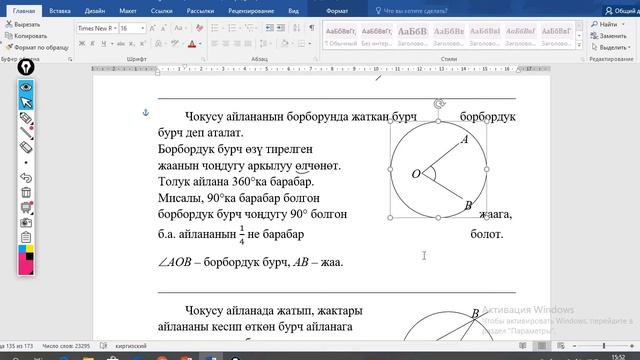Switch to Главная tab
Screen dimensions: 640x360
pyautogui.click(x=24, y=11)
